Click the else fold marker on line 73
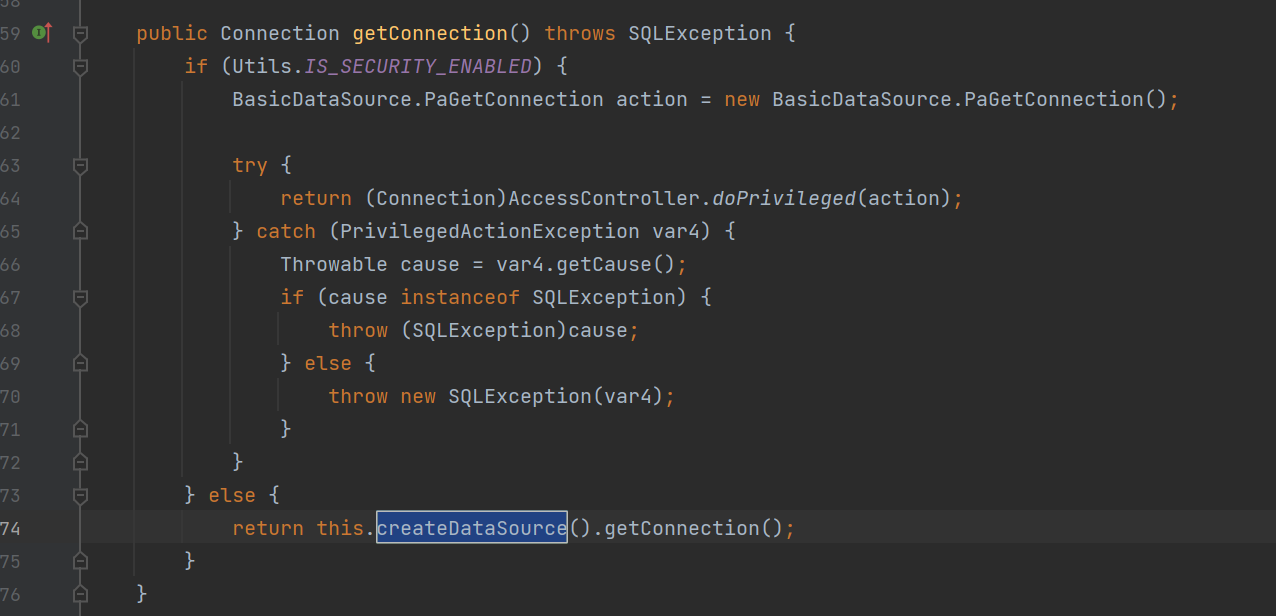 (80, 495)
